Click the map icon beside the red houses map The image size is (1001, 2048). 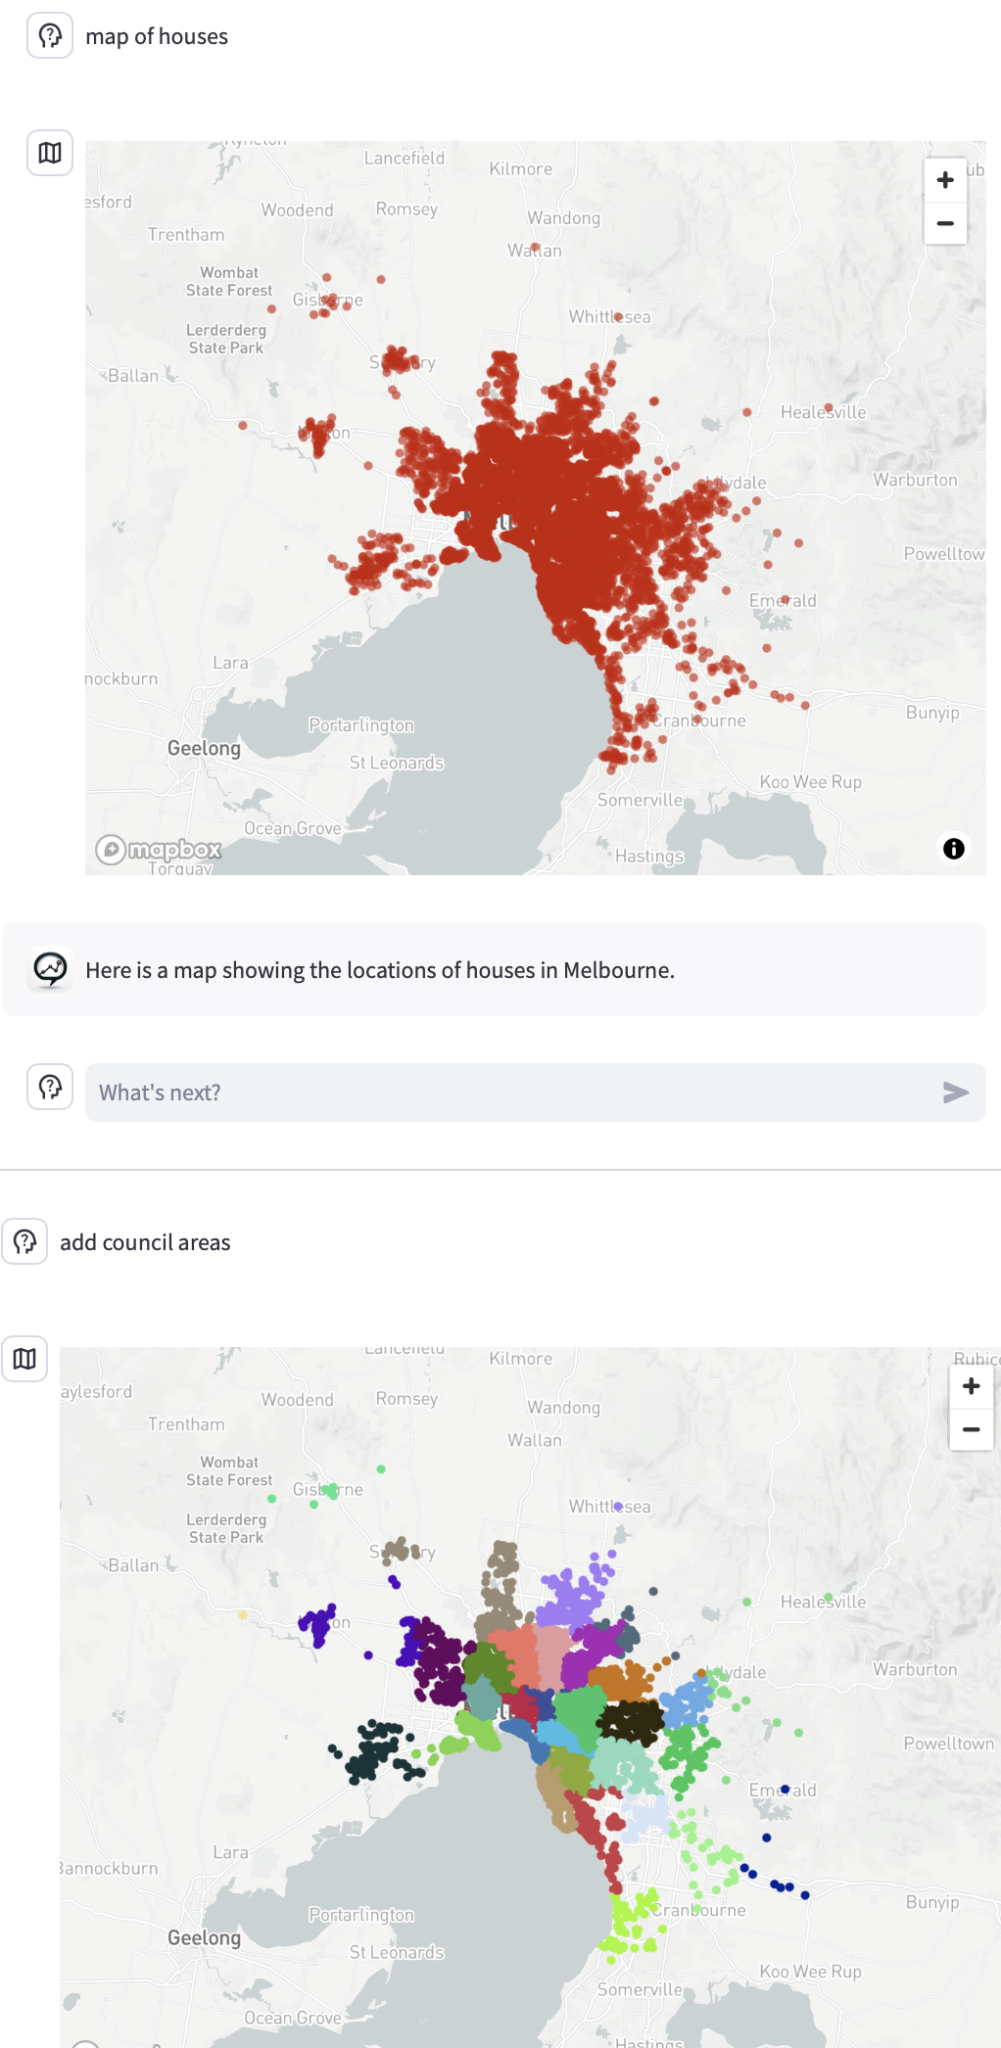pos(50,153)
